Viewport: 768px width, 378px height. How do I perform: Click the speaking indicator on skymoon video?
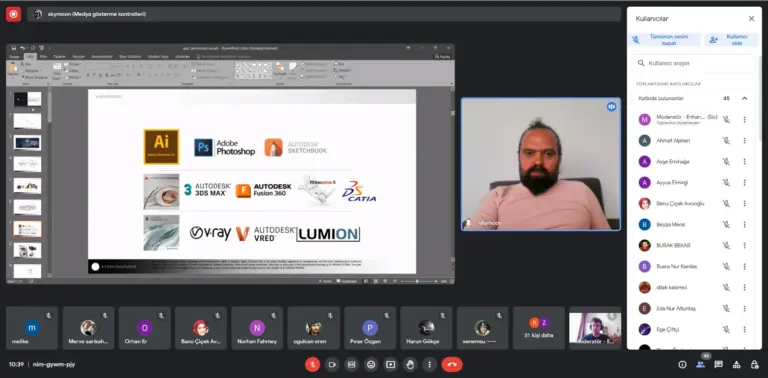click(x=611, y=106)
